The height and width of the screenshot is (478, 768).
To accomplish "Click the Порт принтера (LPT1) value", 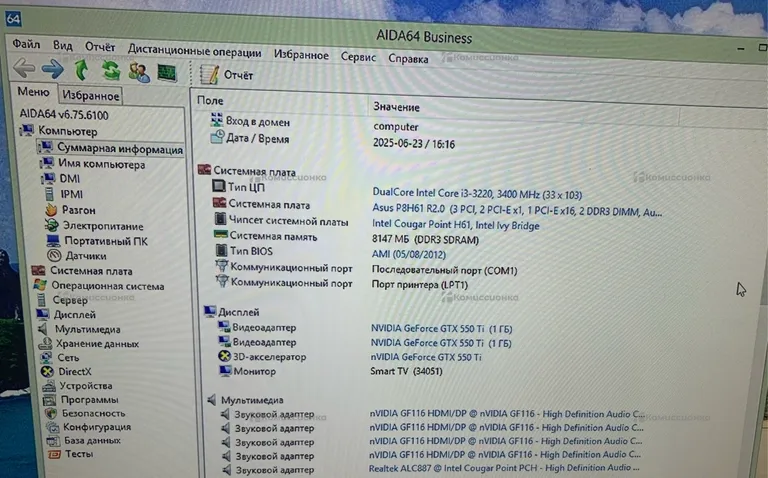I will (x=420, y=285).
